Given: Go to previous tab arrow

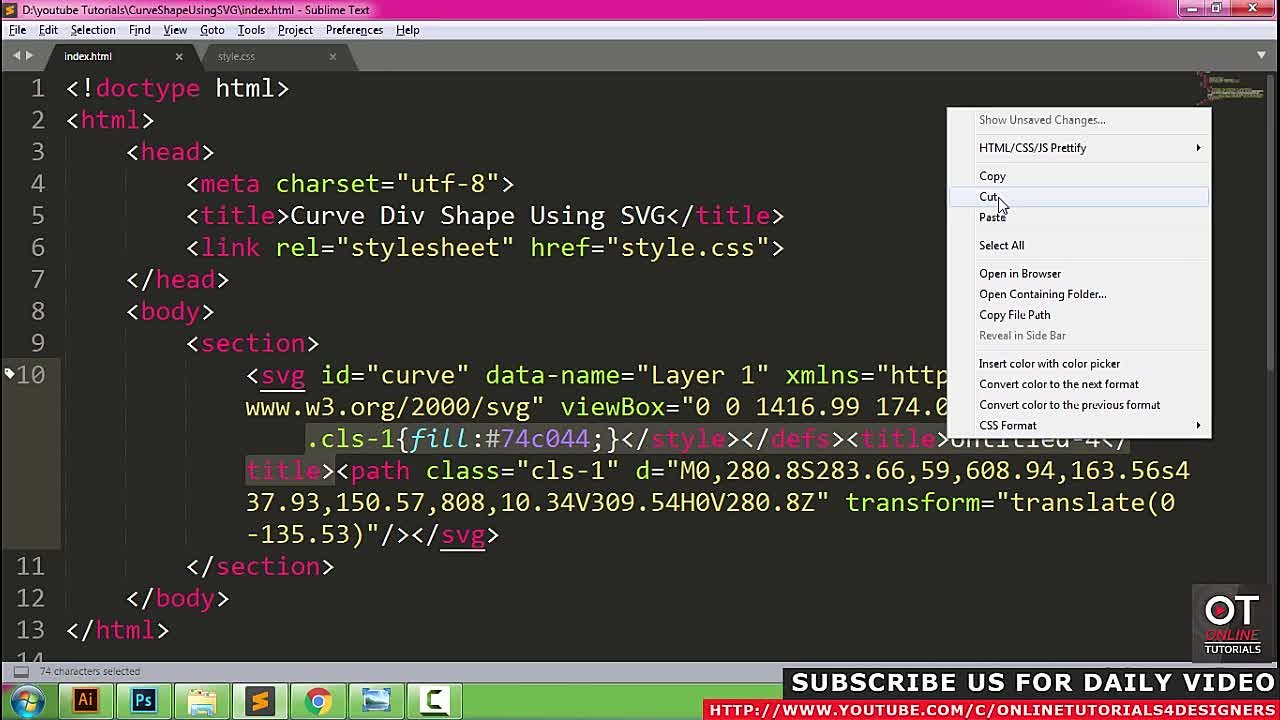Looking at the screenshot, I should (16, 56).
